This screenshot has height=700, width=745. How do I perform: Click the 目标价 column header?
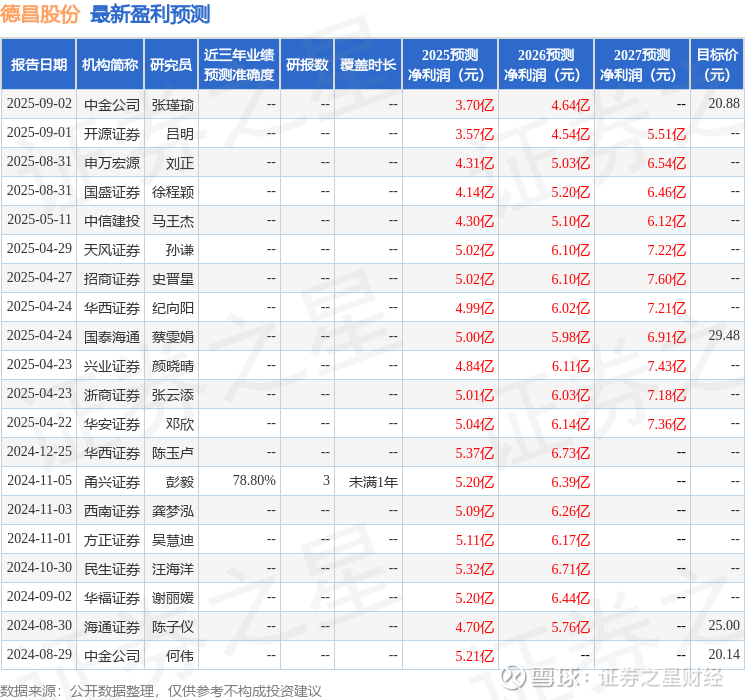716,65
